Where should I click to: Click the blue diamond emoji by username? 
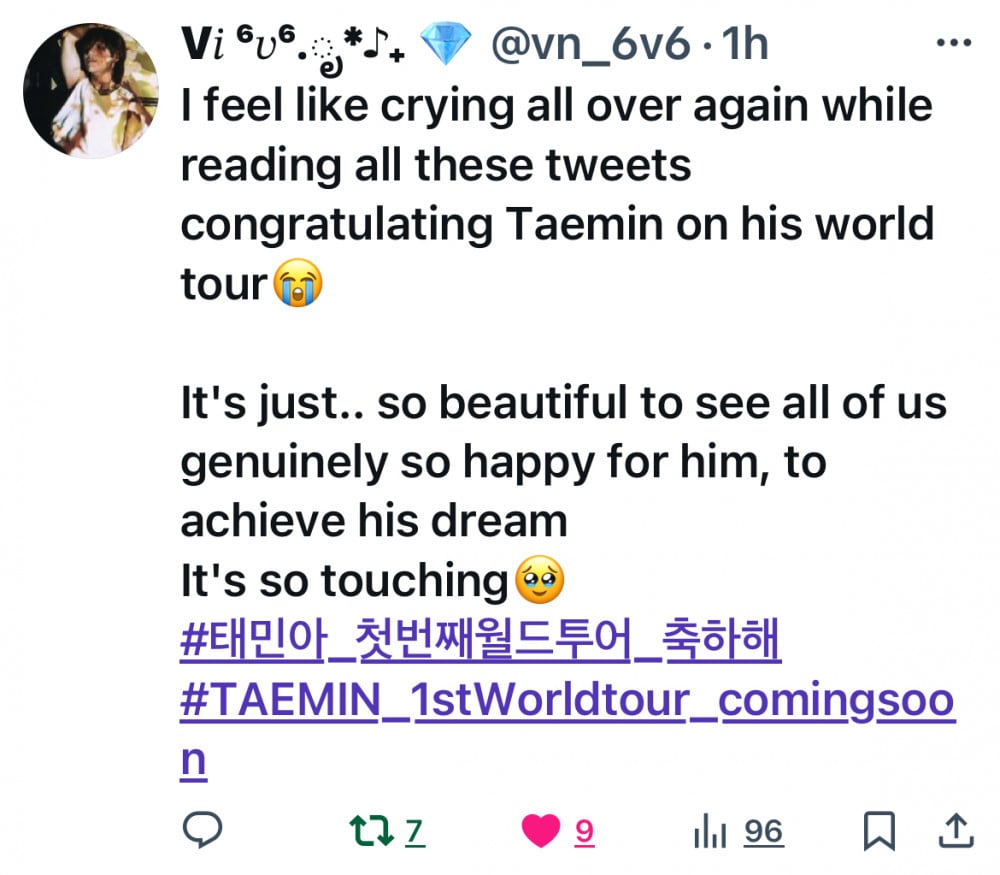click(446, 43)
